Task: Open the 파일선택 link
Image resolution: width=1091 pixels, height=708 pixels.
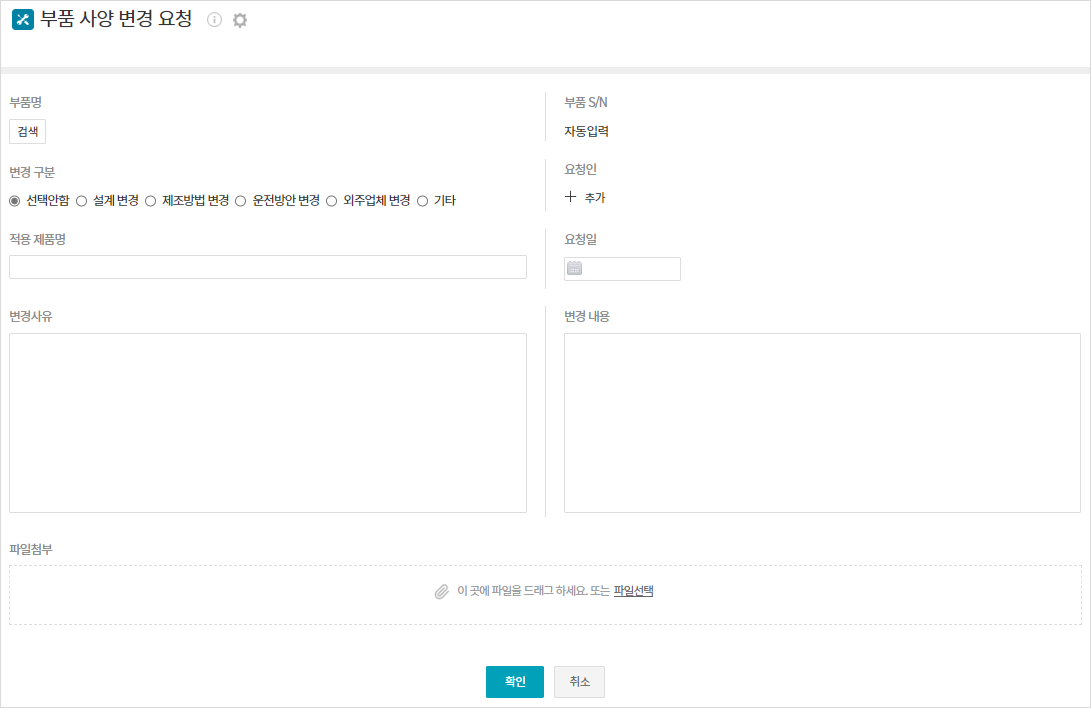Action: 633,591
